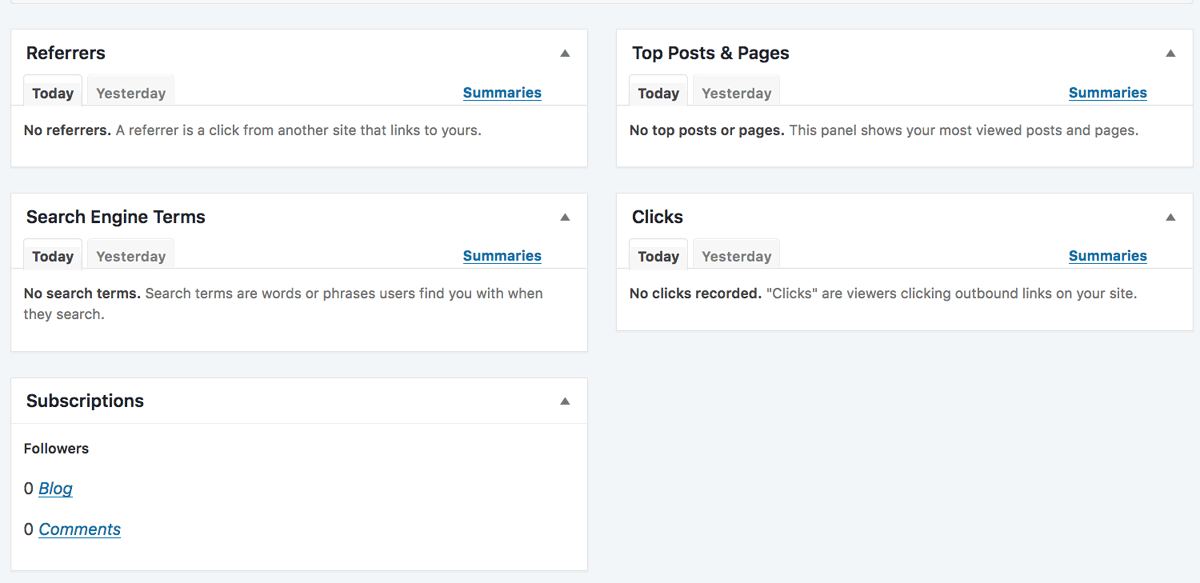This screenshot has width=1200, height=583.
Task: Switch Clicks panel to Yesterday tab
Action: coord(737,255)
